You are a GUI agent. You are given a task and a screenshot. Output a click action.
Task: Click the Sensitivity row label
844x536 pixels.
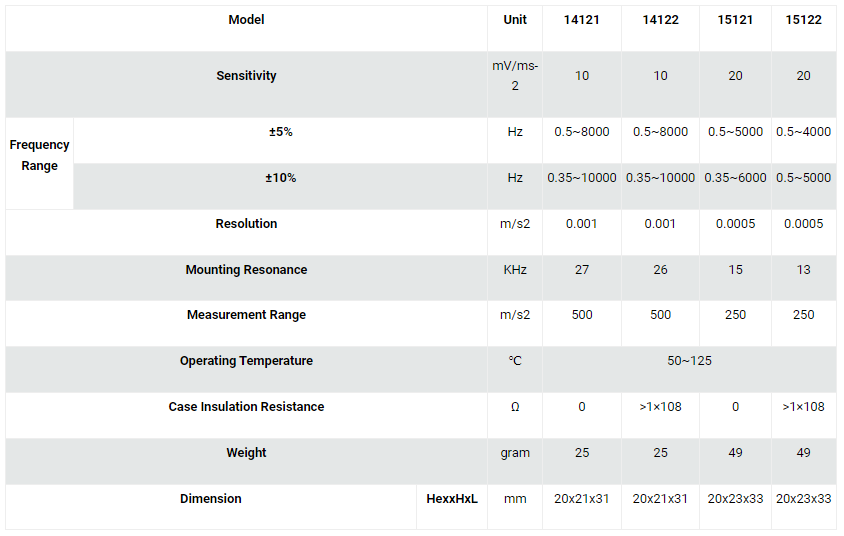(x=246, y=76)
